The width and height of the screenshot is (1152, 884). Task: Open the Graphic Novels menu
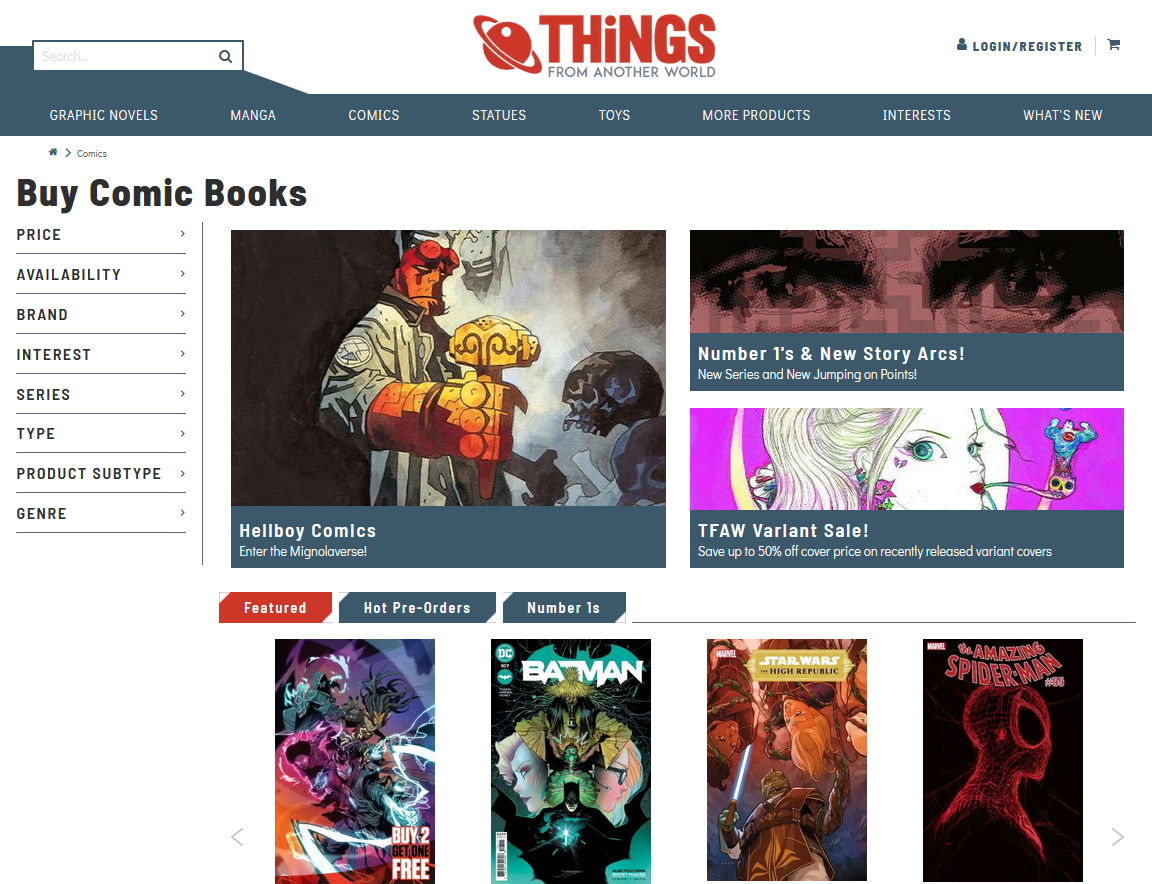pyautogui.click(x=104, y=115)
